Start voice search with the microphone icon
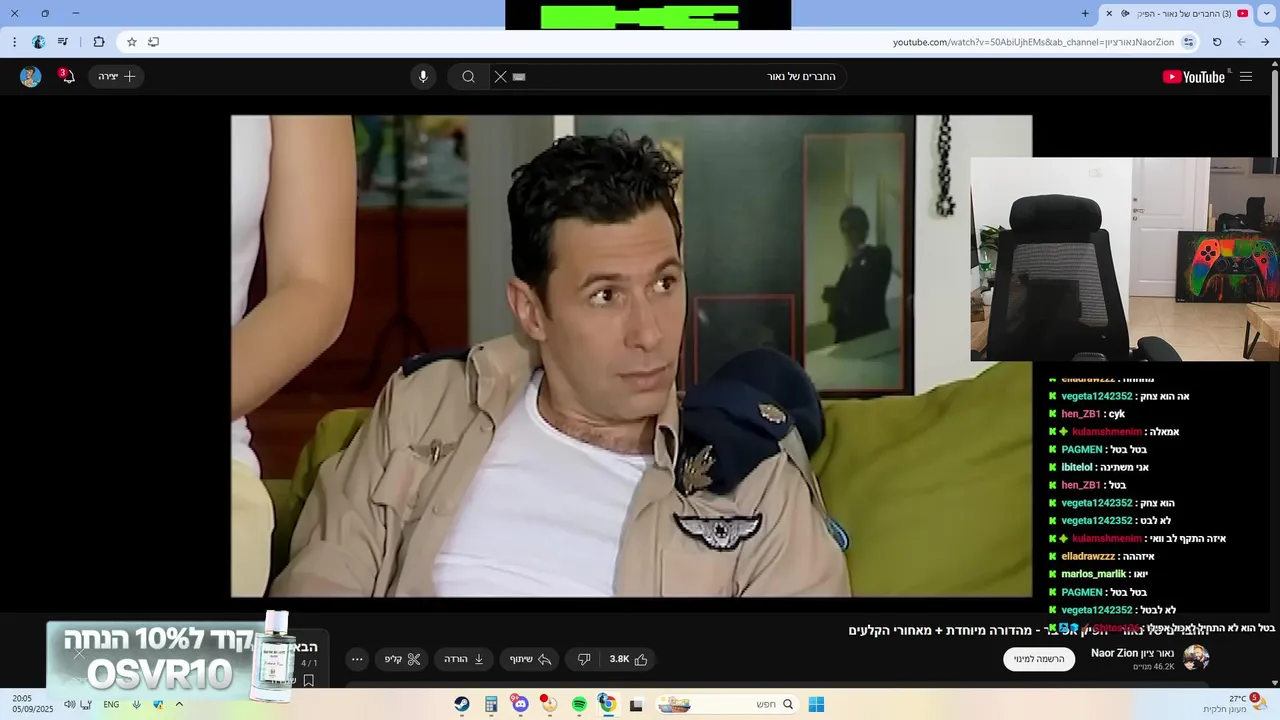 click(423, 77)
